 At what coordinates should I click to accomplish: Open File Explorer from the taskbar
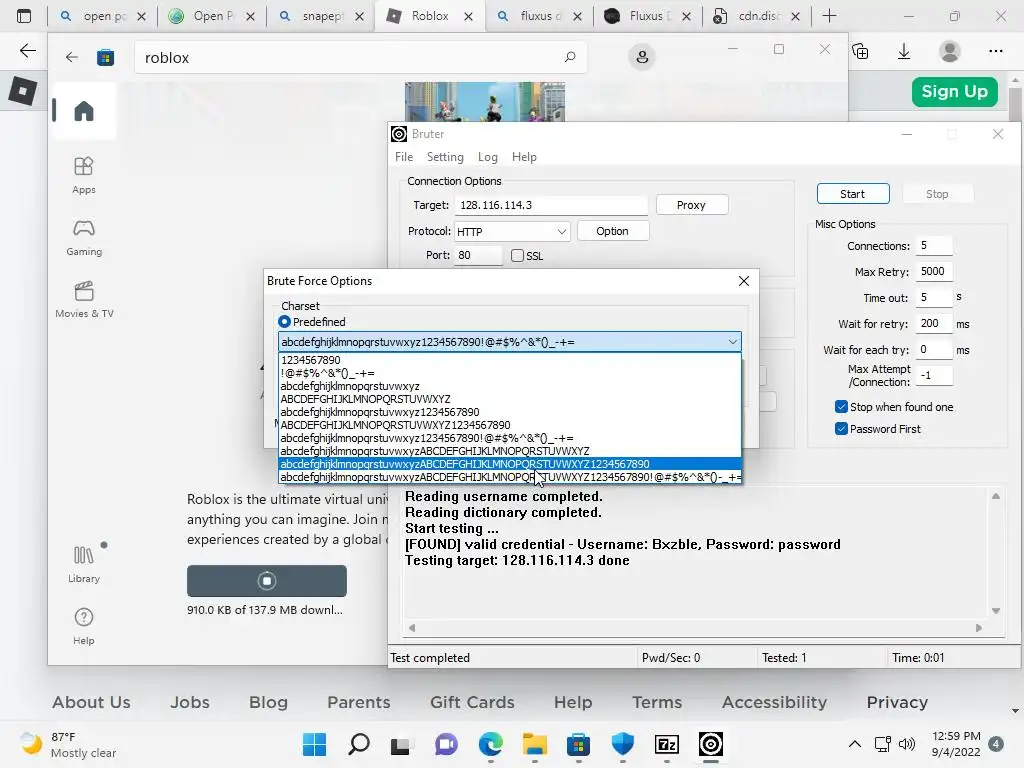click(x=534, y=744)
